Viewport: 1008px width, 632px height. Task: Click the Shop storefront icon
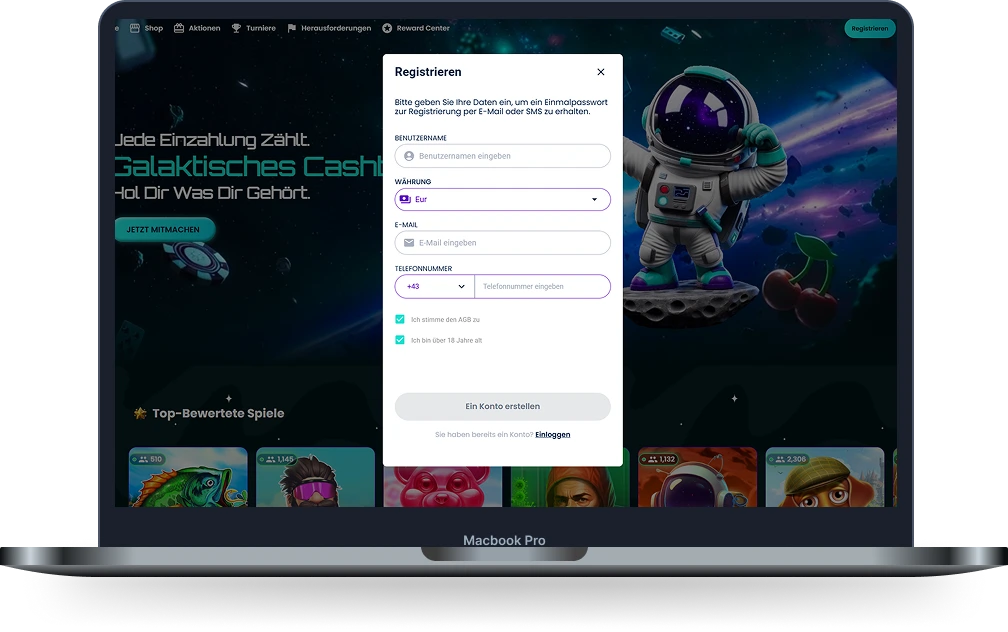134,28
